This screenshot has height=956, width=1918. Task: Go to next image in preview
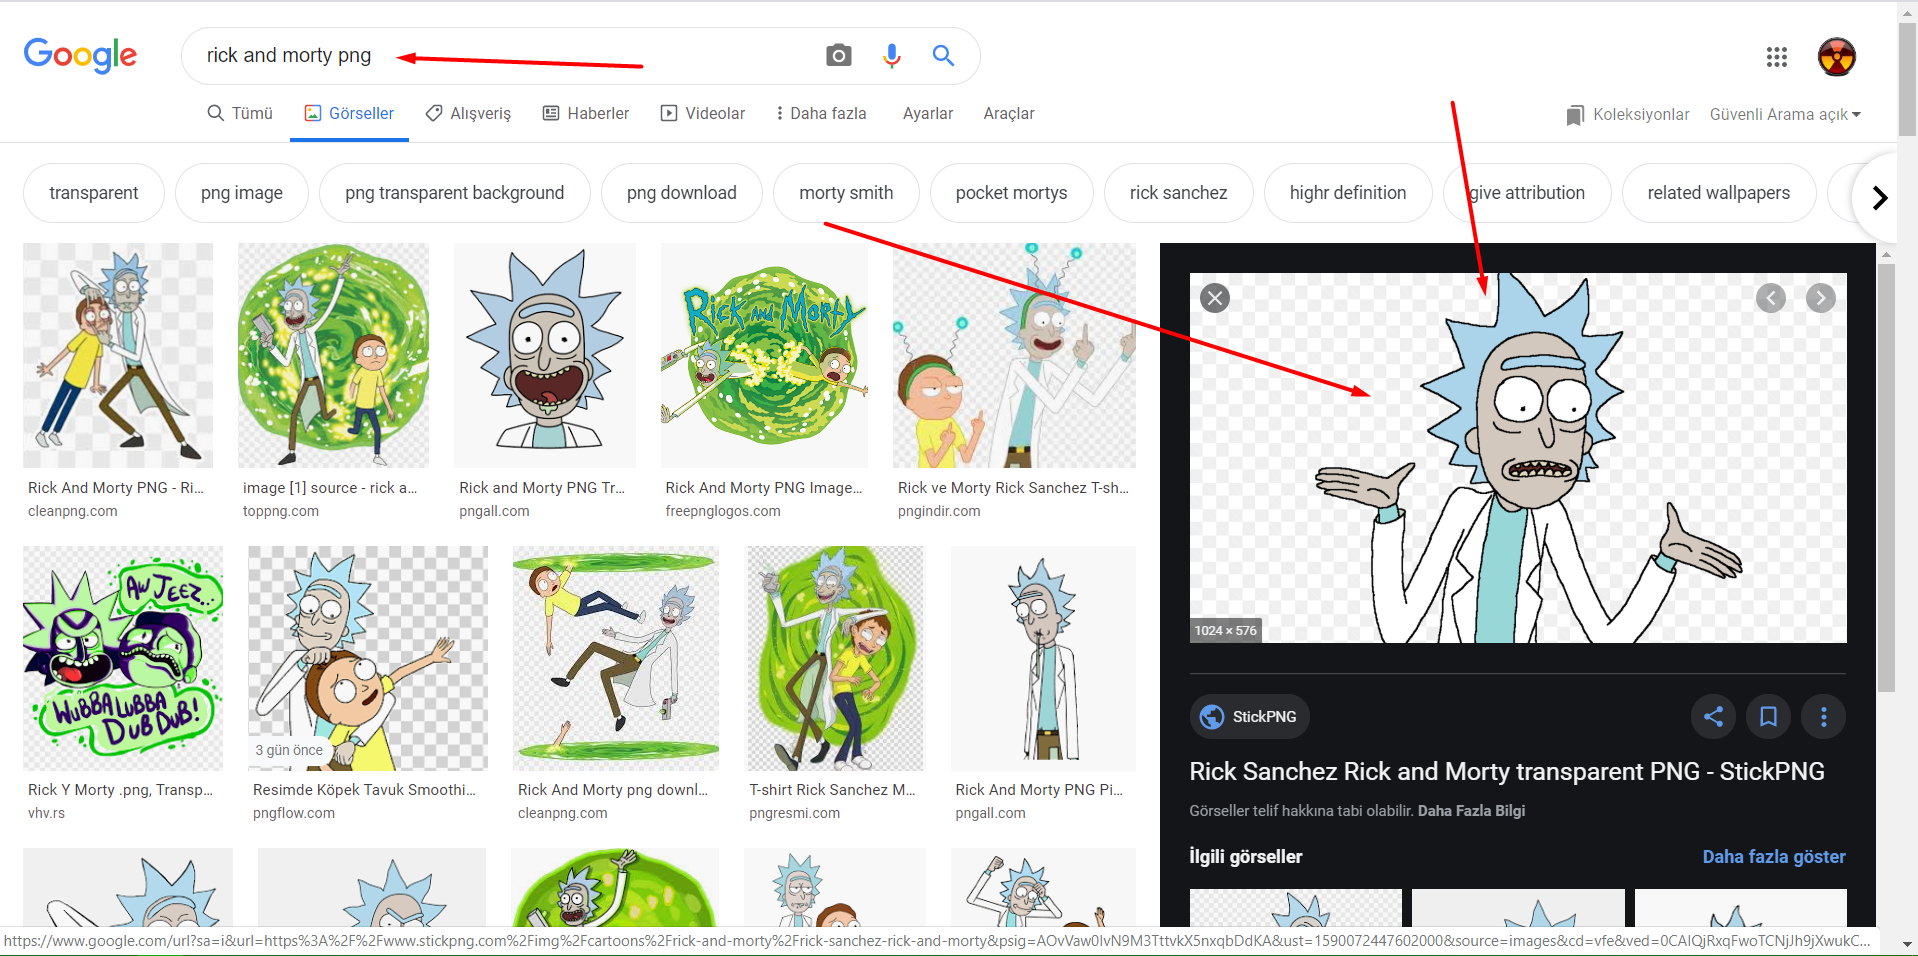click(1821, 298)
